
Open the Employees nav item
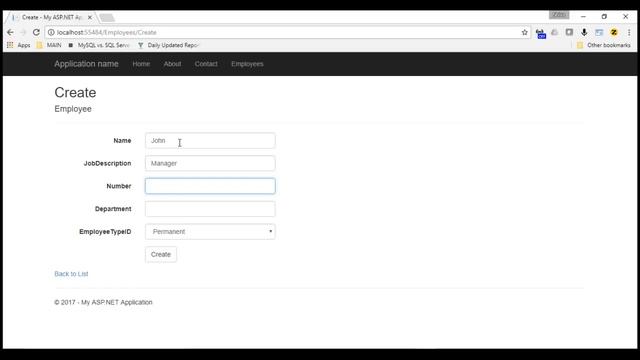click(247, 64)
